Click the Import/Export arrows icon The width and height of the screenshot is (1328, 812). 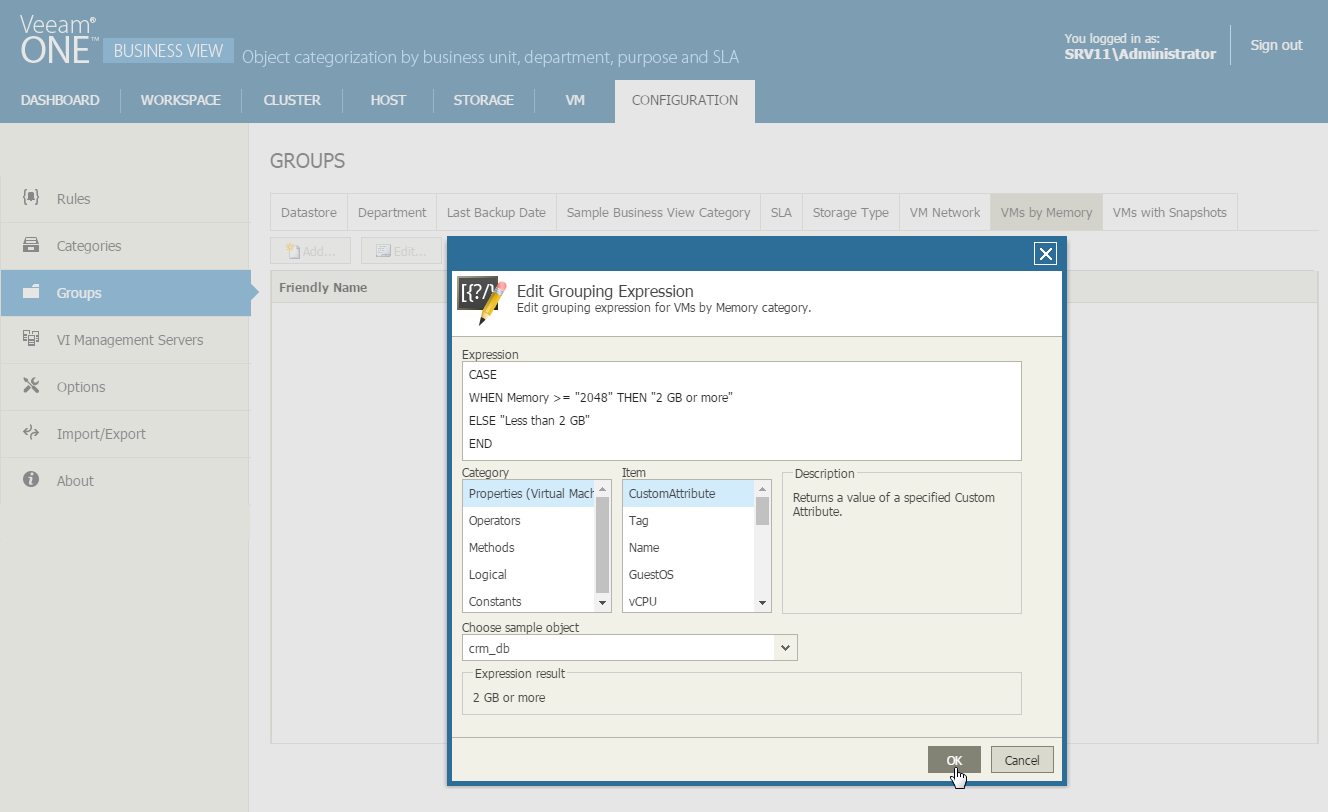[x=31, y=433]
